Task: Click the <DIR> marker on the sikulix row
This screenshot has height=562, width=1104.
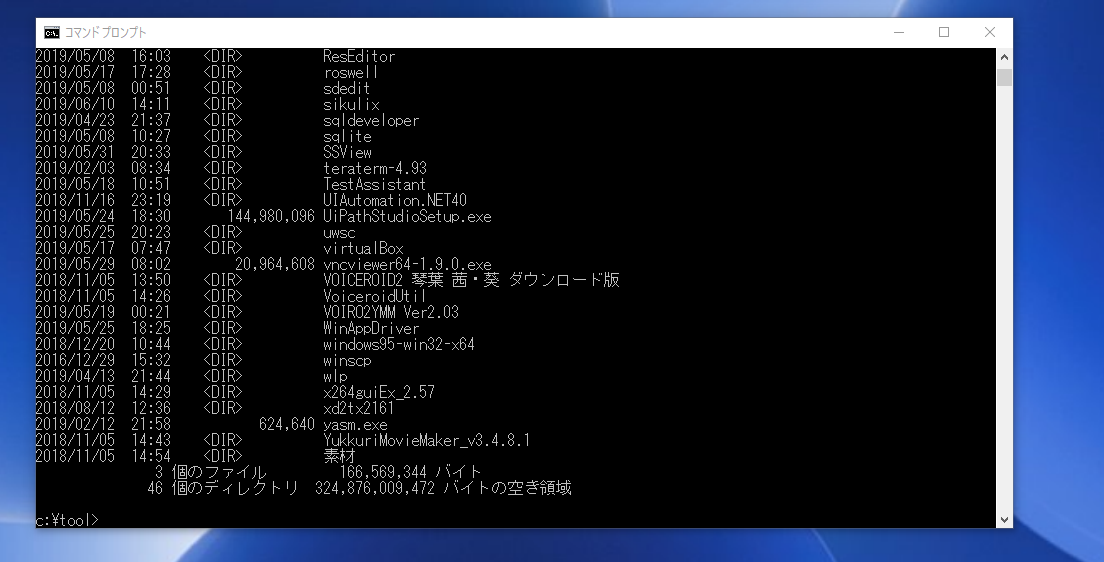Action: pyautogui.click(x=222, y=105)
